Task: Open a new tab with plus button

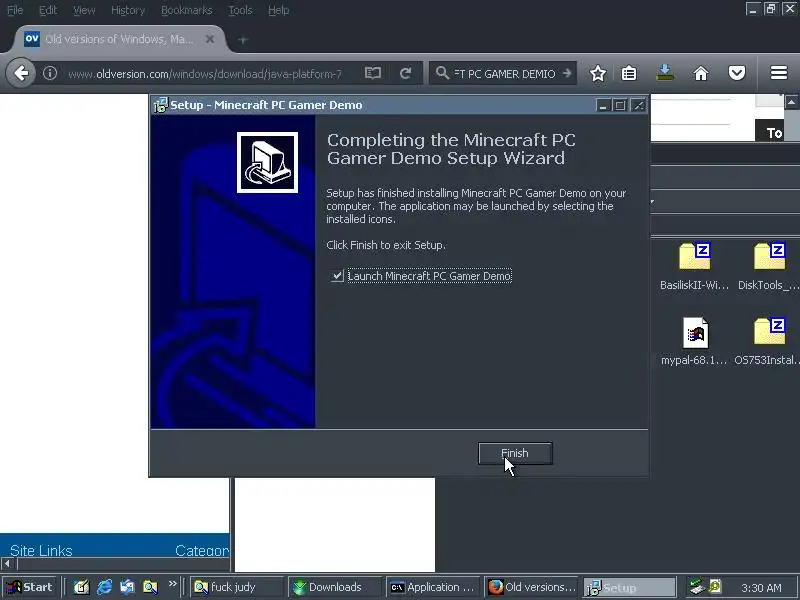Action: click(x=243, y=40)
